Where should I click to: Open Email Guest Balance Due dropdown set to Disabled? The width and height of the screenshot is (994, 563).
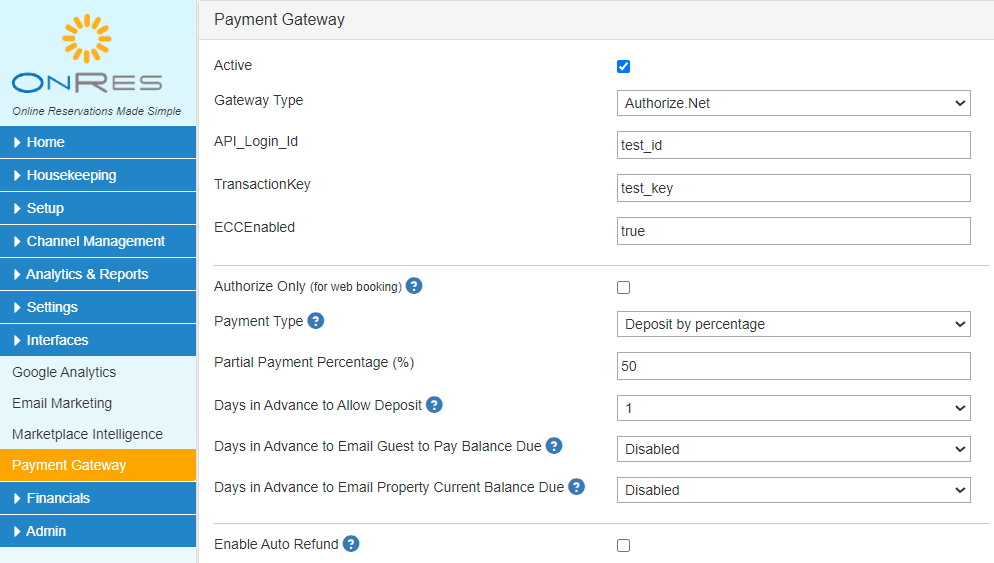[793, 449]
